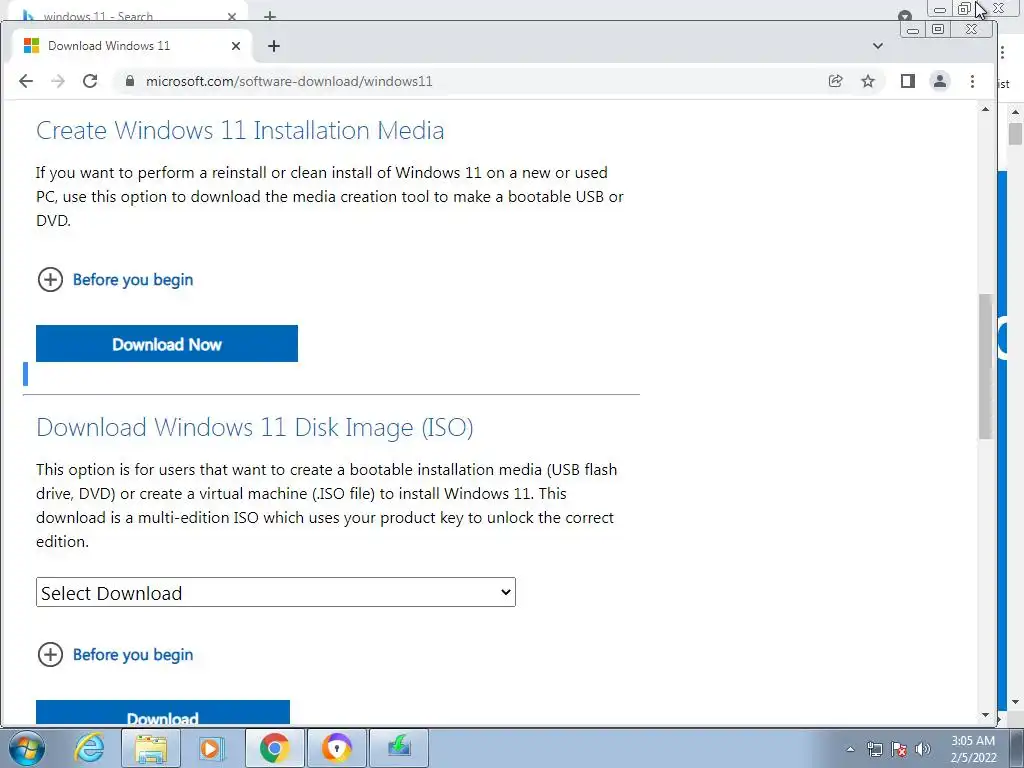This screenshot has width=1024, height=768.
Task: Show hidden system tray icons
Action: (850, 749)
